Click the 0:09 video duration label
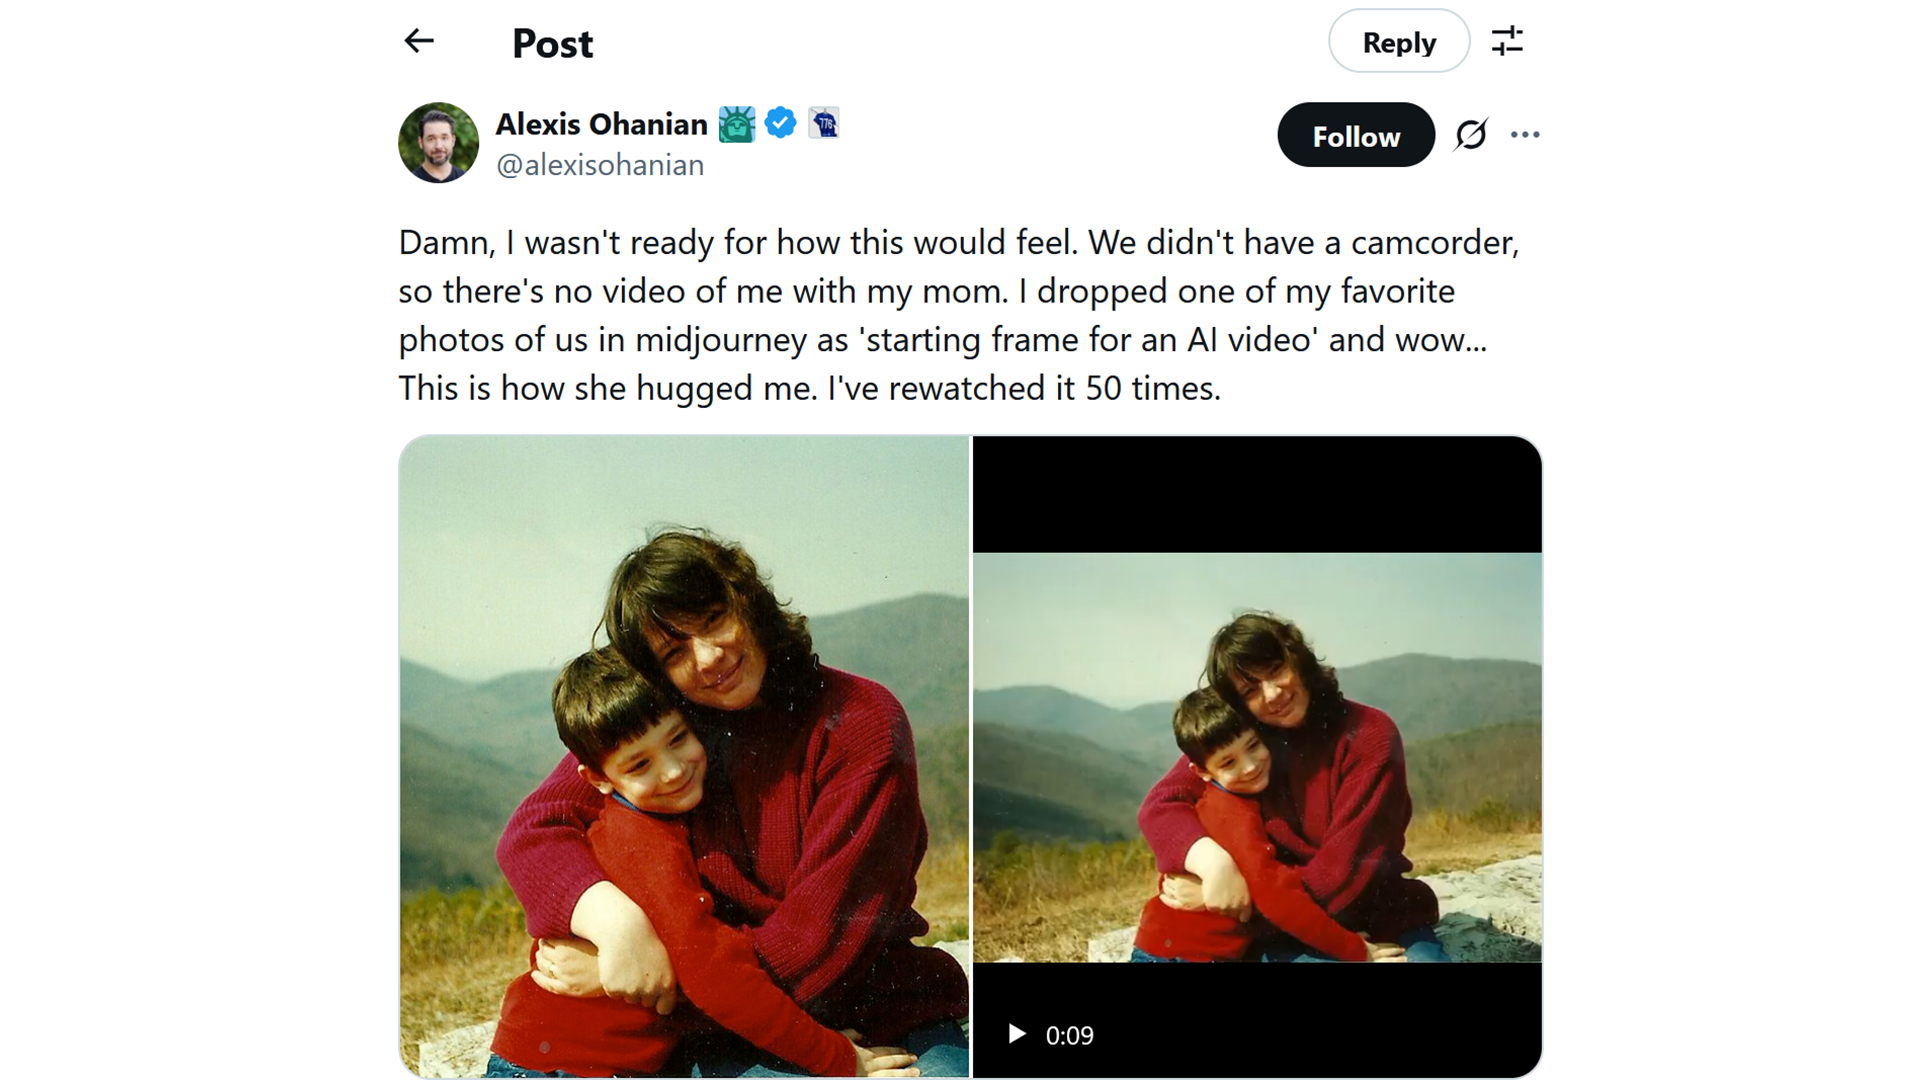1920x1080 pixels. click(1070, 1035)
